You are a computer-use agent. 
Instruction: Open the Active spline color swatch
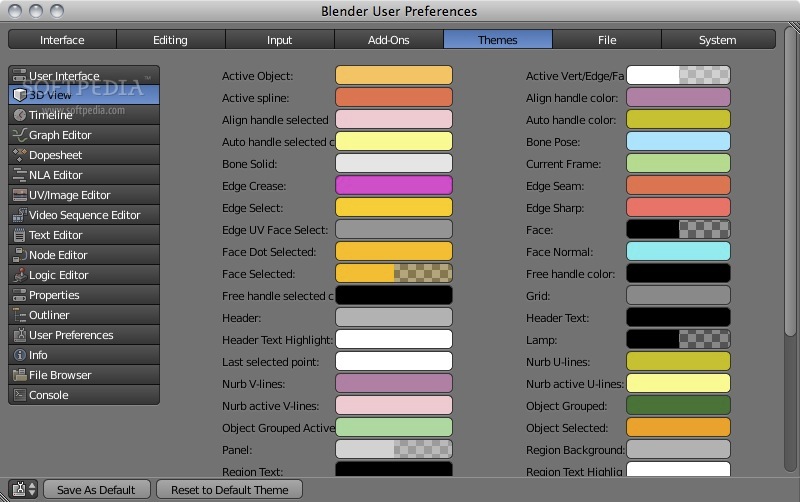point(394,97)
